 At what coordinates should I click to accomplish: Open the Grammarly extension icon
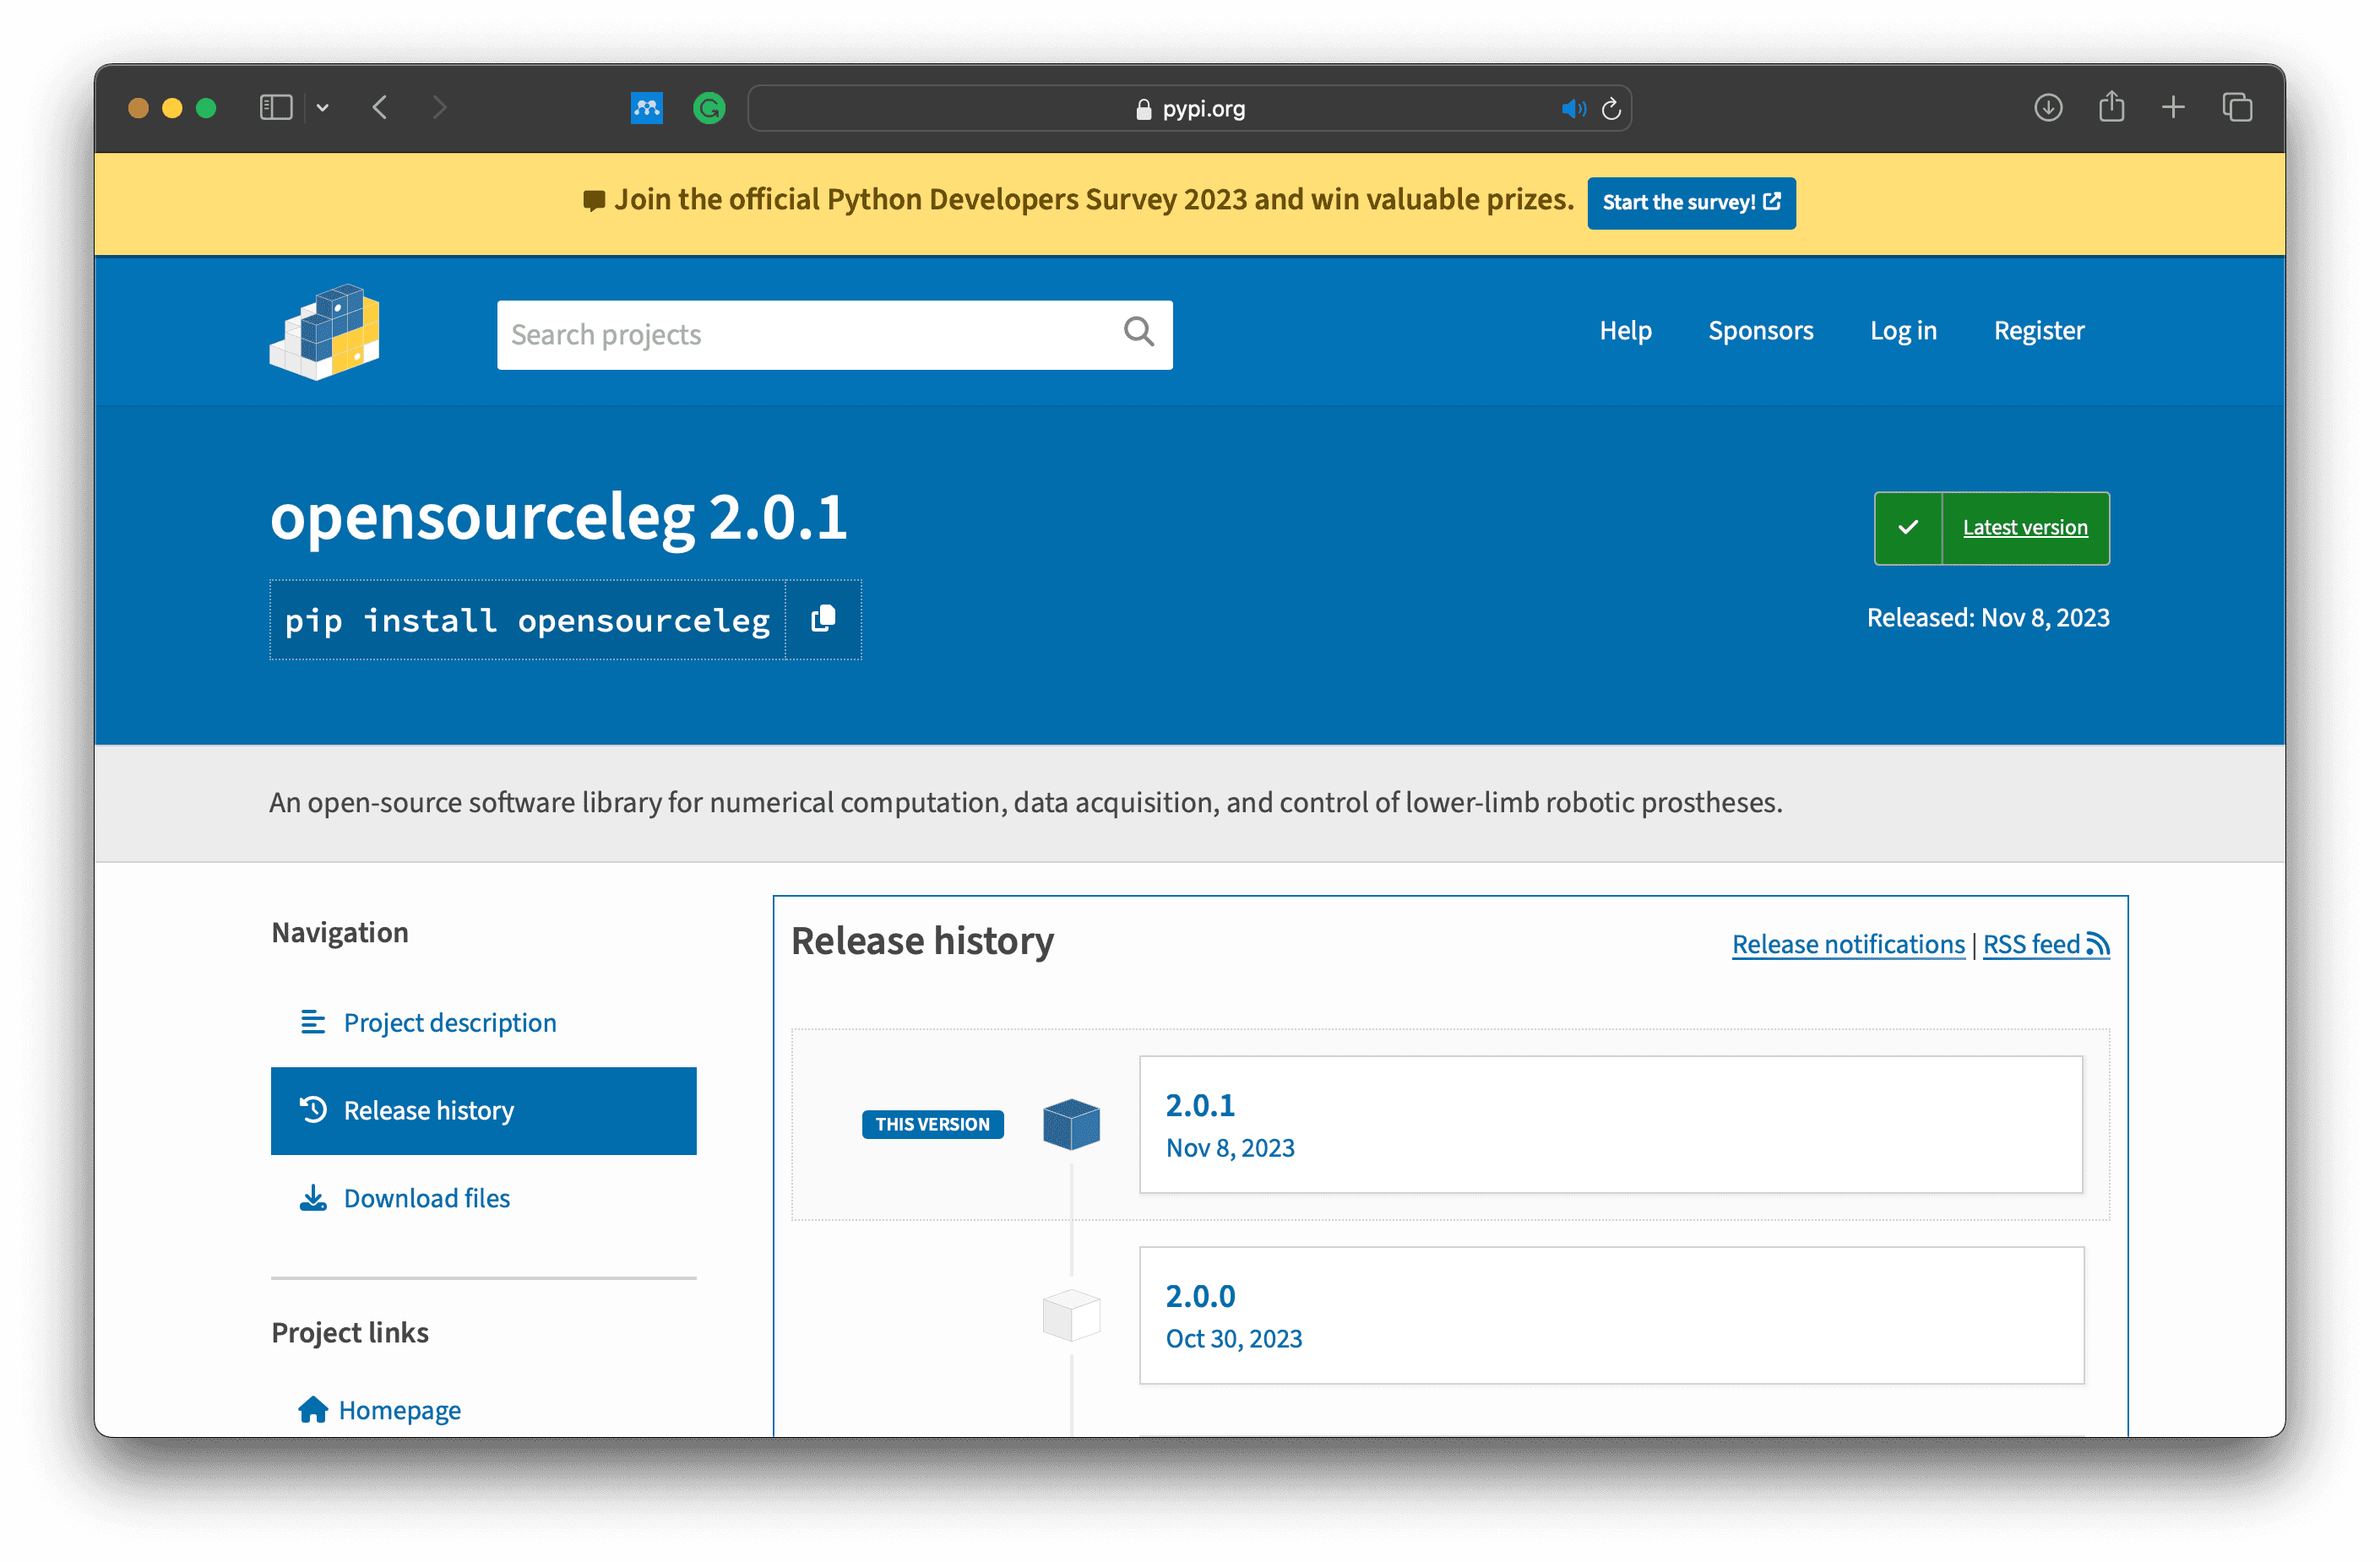(709, 108)
